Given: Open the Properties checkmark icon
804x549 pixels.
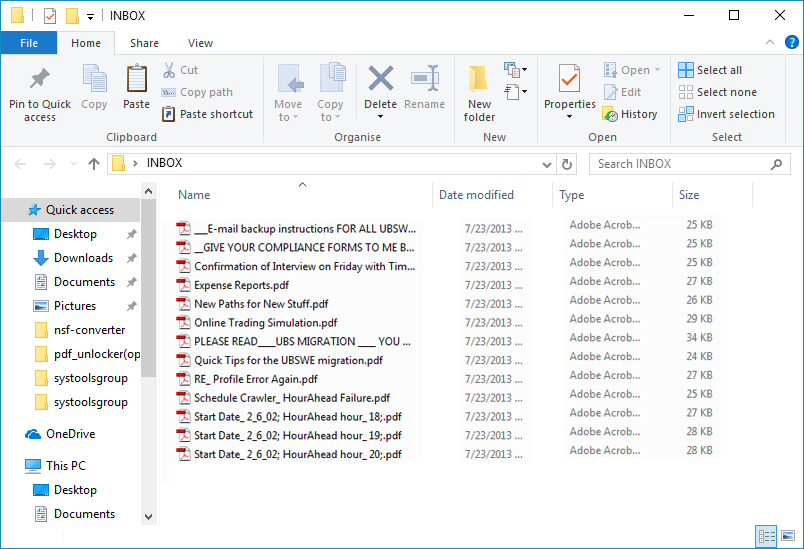Looking at the screenshot, I should [x=569, y=79].
